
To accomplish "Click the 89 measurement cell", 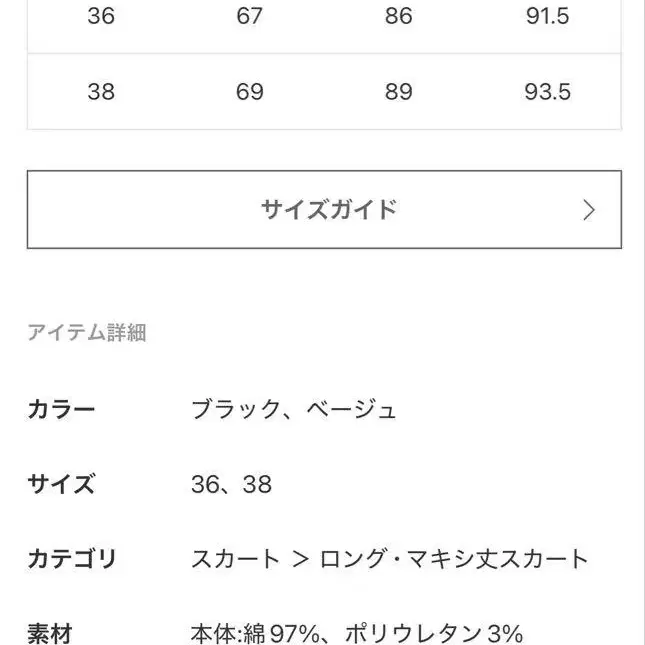I will pos(398,92).
